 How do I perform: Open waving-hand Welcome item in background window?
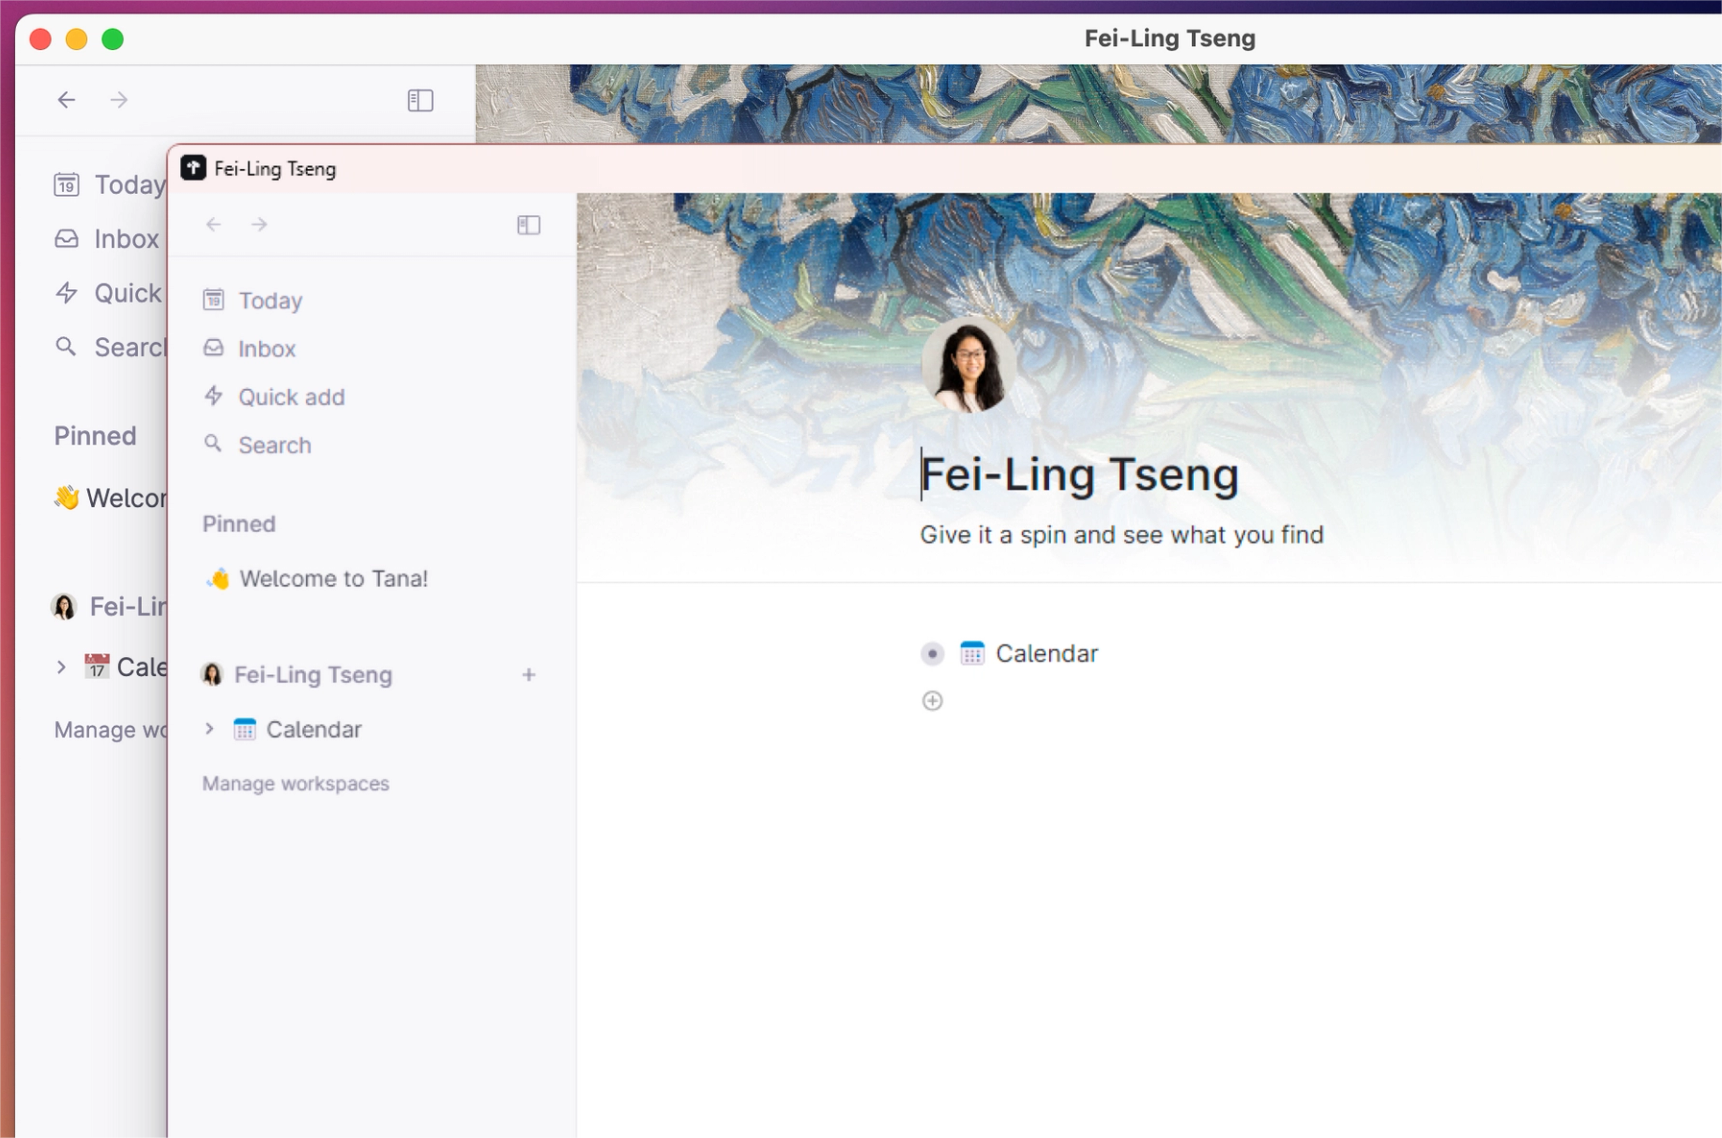110,498
